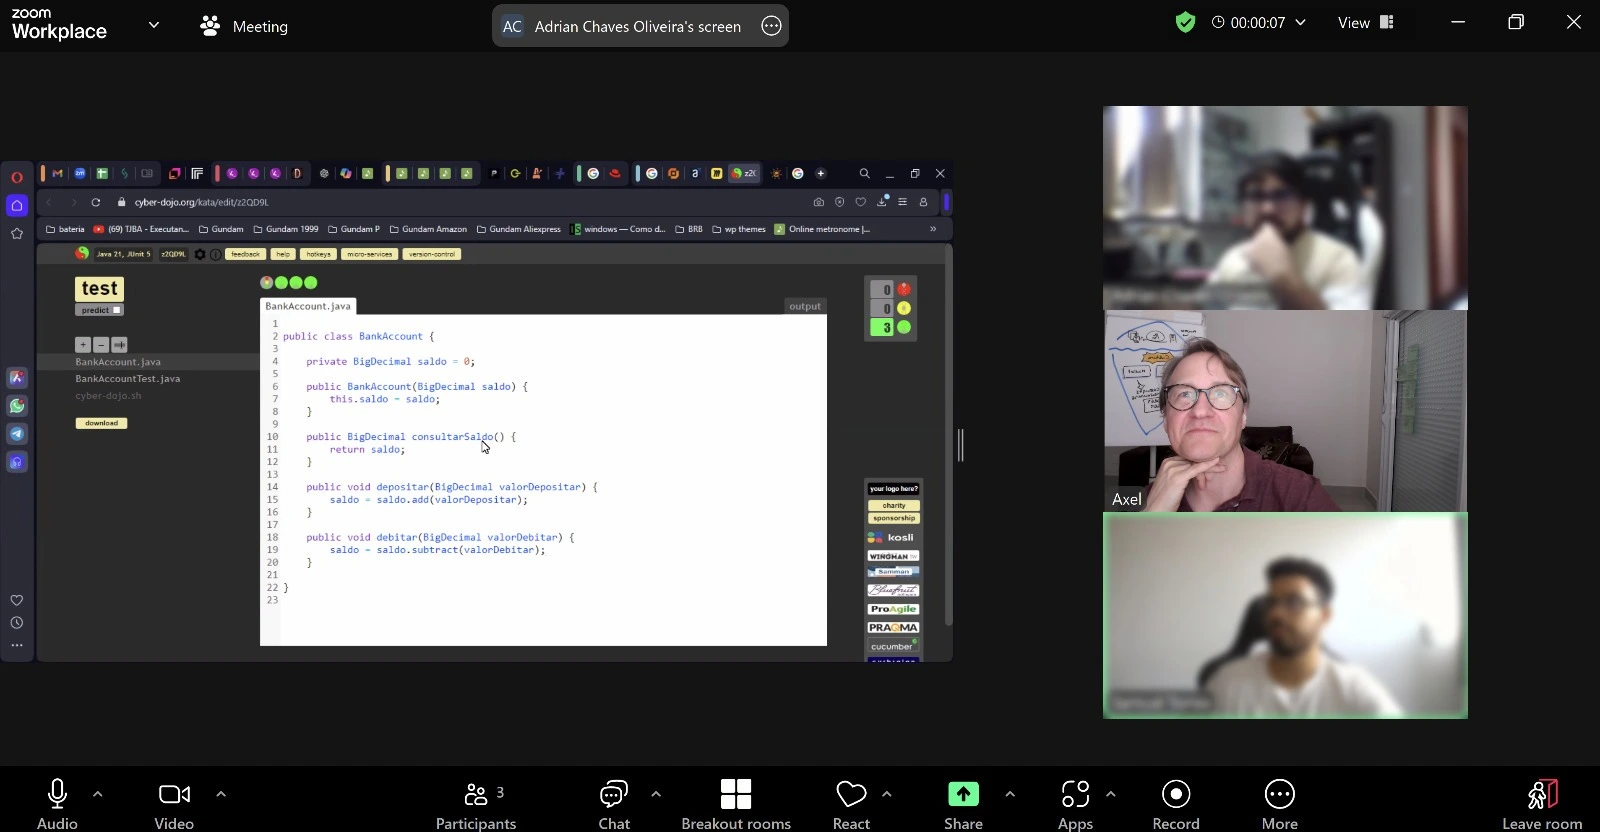The height and width of the screenshot is (832, 1600).
Task: Open the Chat panel
Action: click(x=613, y=795)
